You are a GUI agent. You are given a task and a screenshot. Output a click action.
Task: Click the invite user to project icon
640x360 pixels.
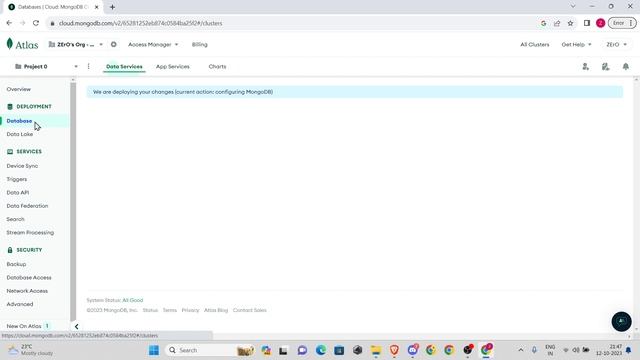point(585,67)
